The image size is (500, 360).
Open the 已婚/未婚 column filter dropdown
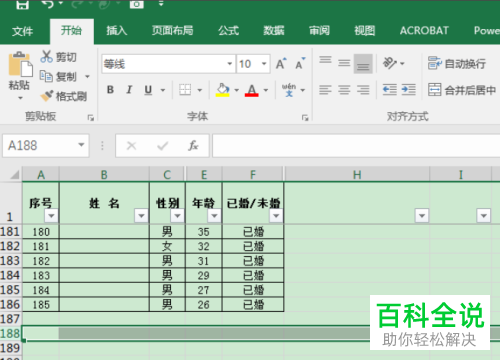276,216
